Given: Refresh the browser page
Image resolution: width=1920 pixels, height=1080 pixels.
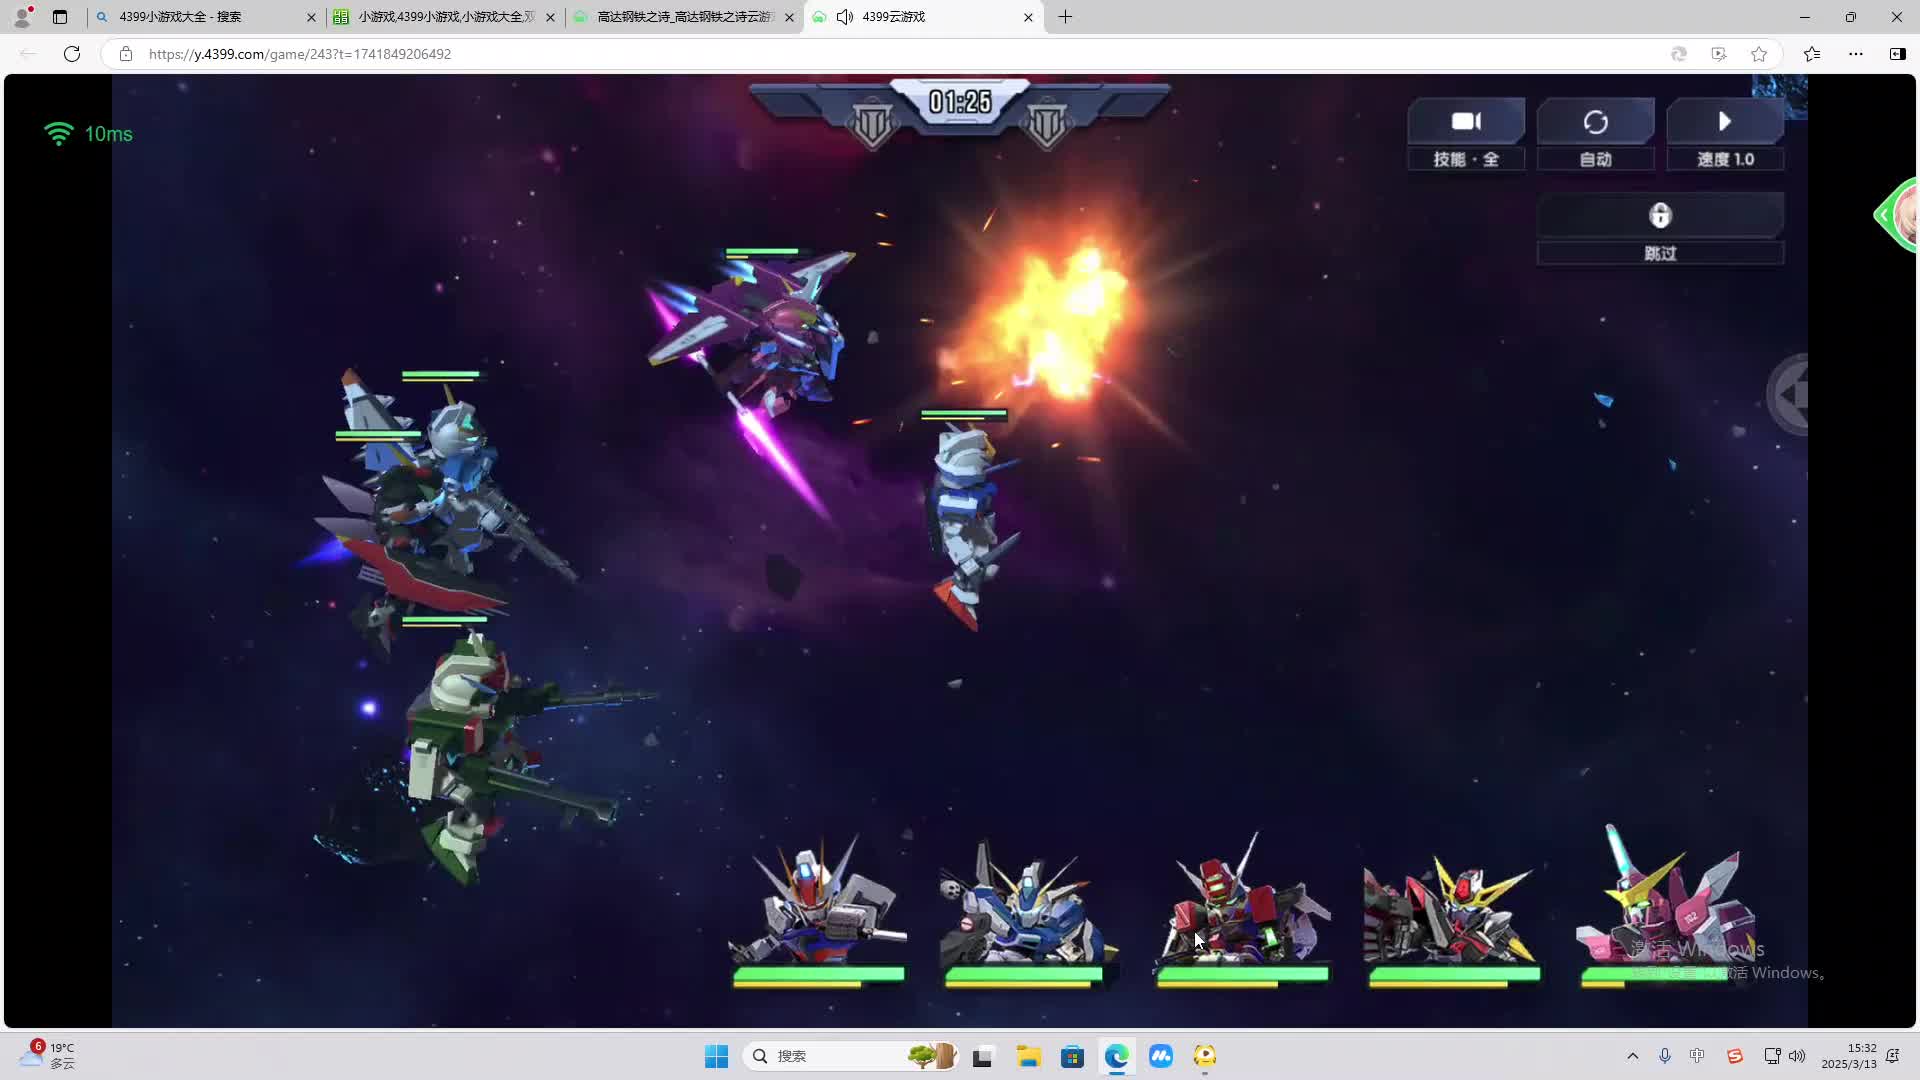Looking at the screenshot, I should click(72, 54).
